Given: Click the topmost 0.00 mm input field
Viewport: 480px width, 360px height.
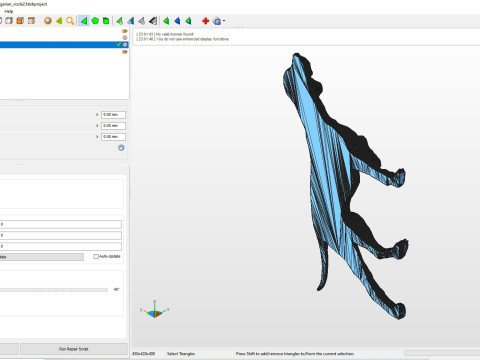Looking at the screenshot, I should [113, 115].
